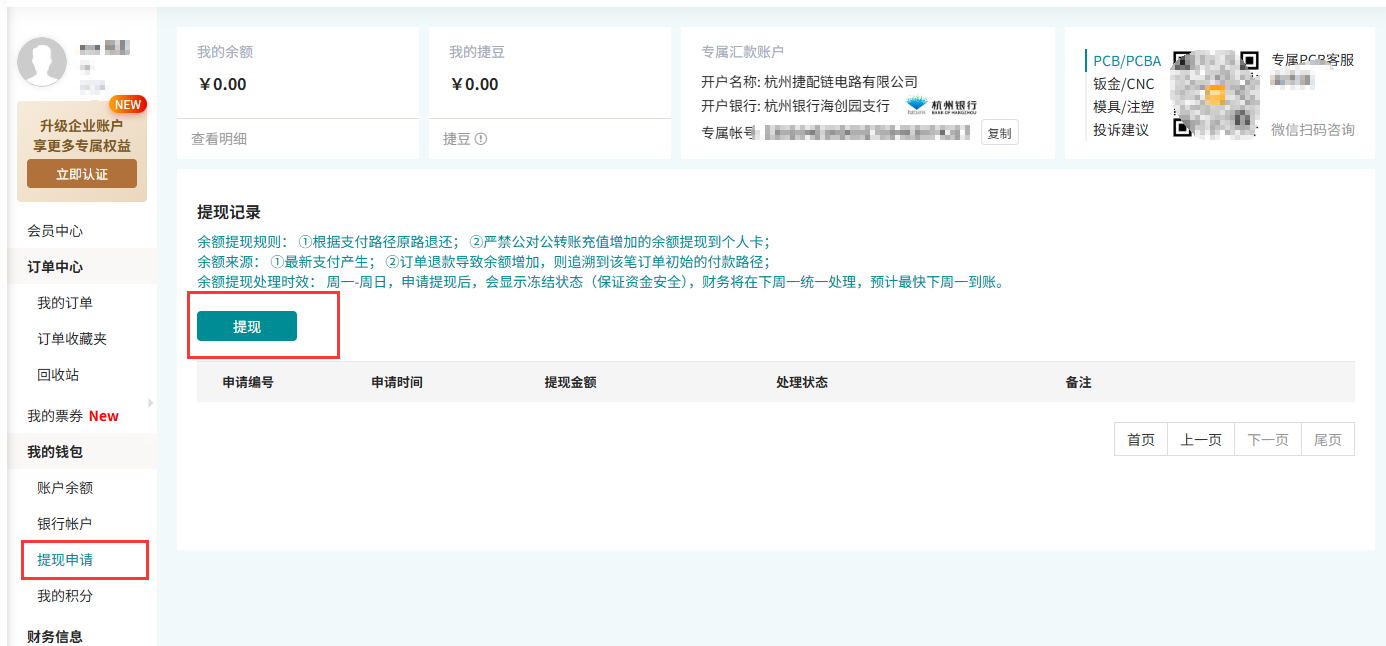Screen dimensions: 1386x646
Task: Expand the 财务信息 sidebar section
Action: [55, 636]
